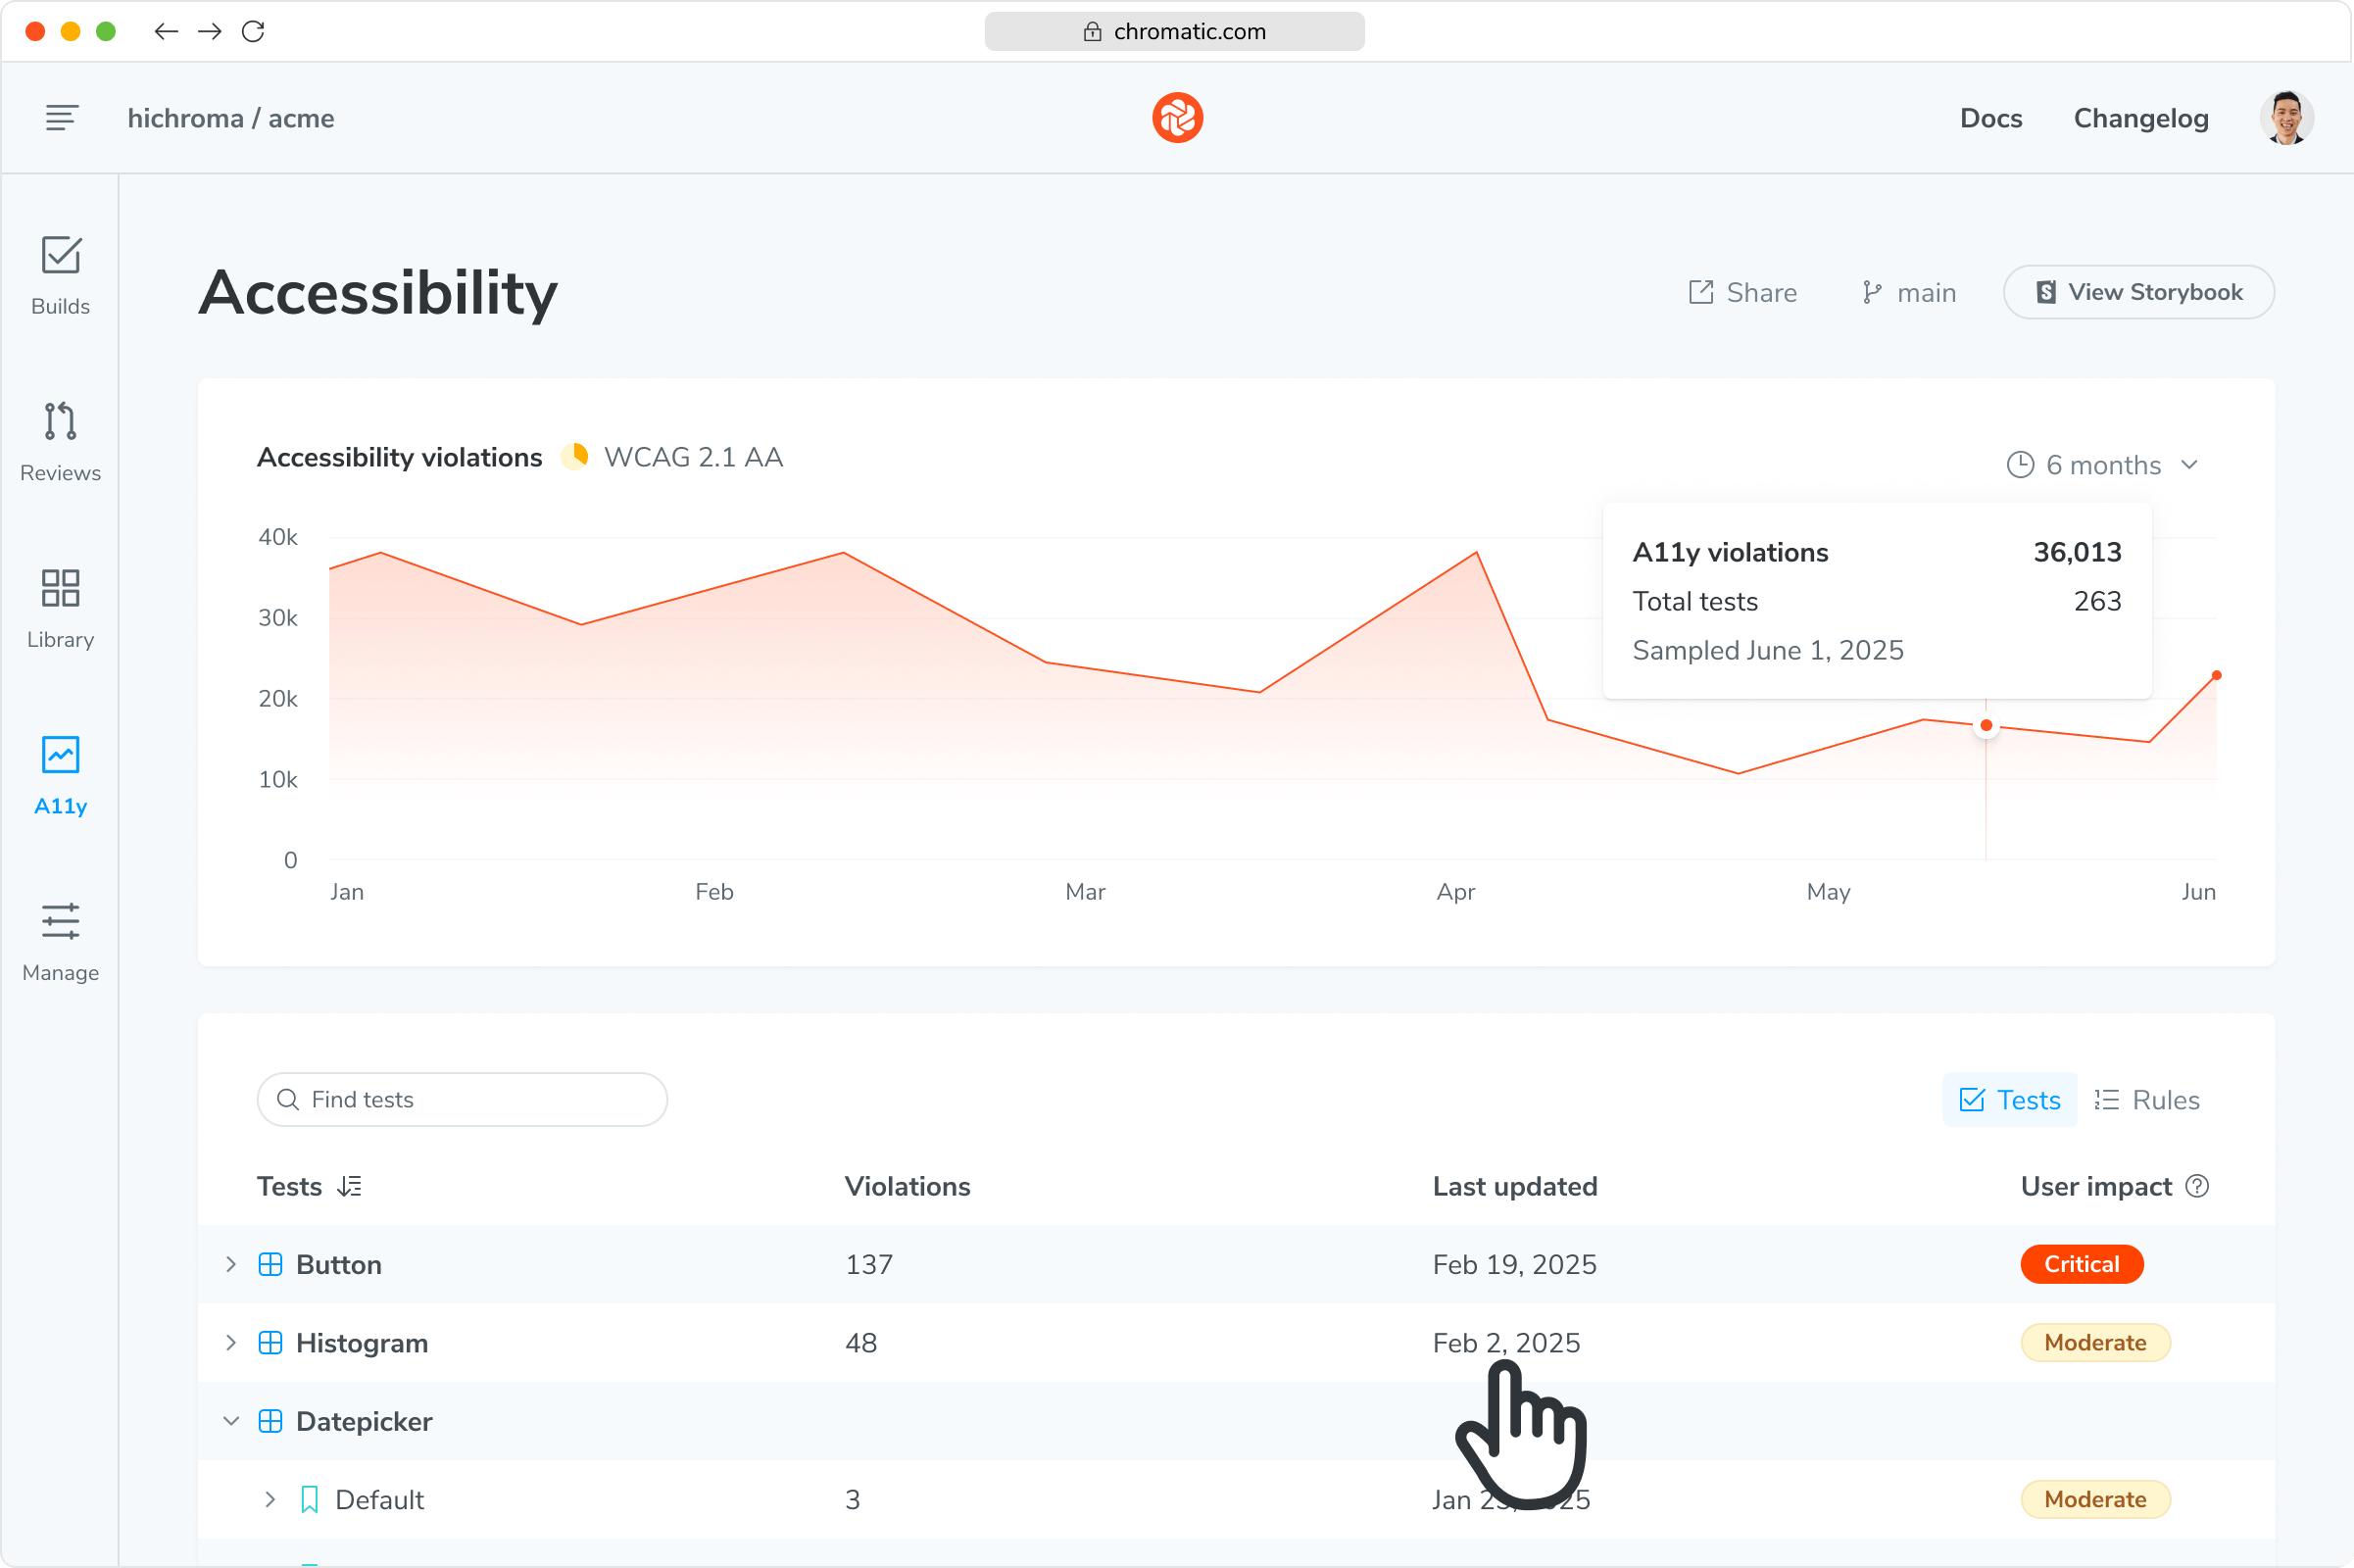Open the Library grid icon
Viewport: 2354px width, 1568px height.
pos(60,589)
